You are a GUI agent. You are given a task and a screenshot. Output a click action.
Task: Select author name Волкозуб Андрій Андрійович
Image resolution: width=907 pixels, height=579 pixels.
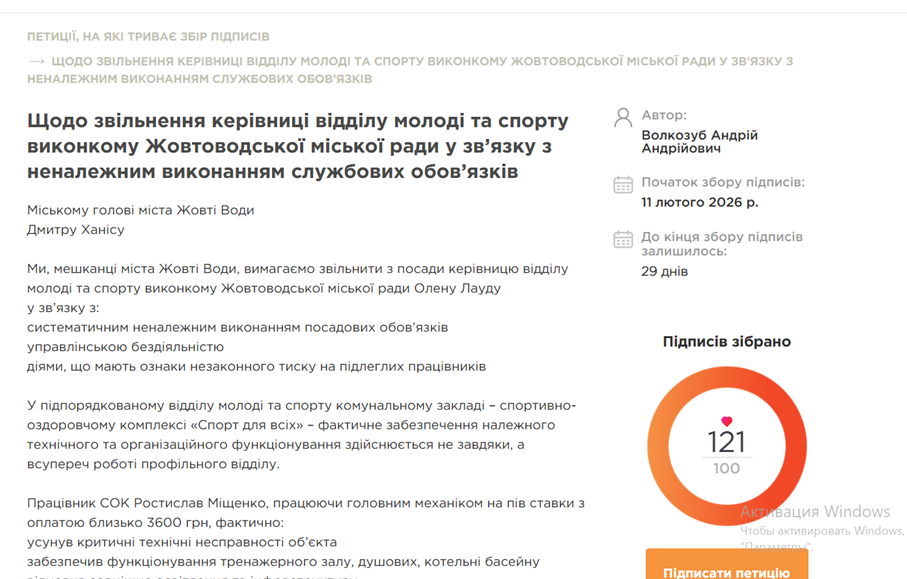tap(699, 141)
